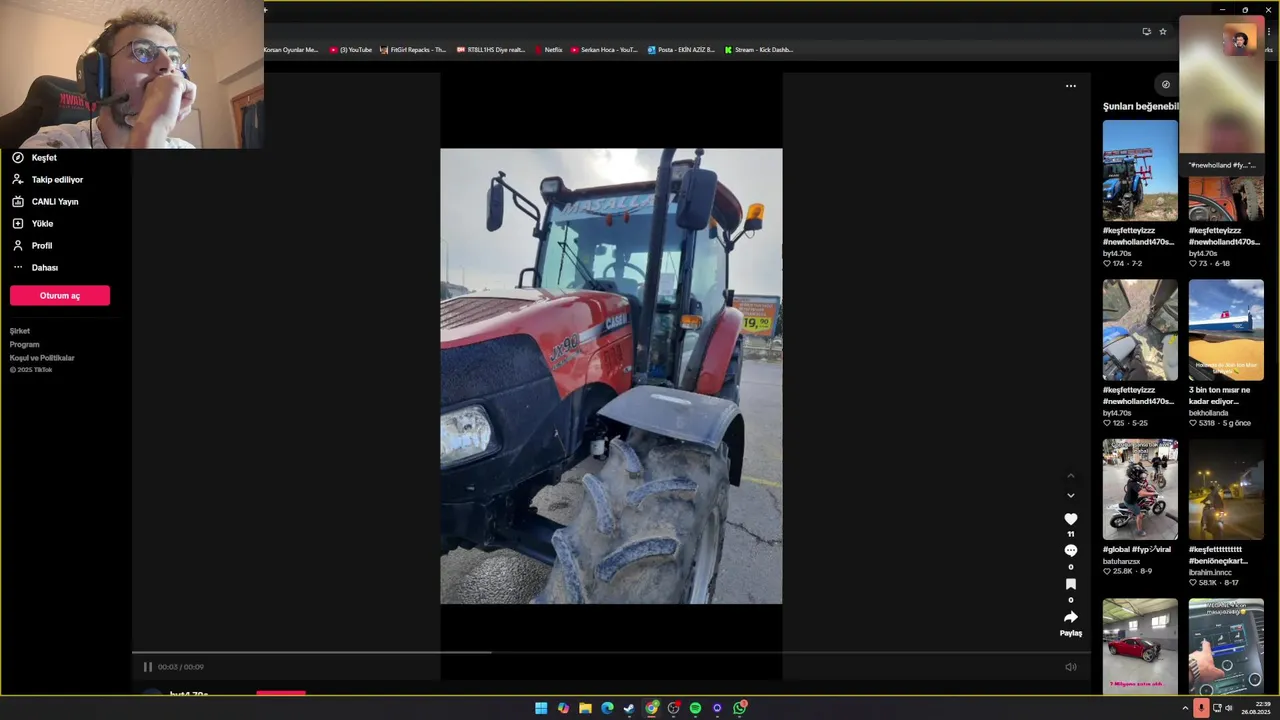This screenshot has height=720, width=1280.
Task: Open the blue tractor recommended thumbnail
Action: coord(1140,171)
